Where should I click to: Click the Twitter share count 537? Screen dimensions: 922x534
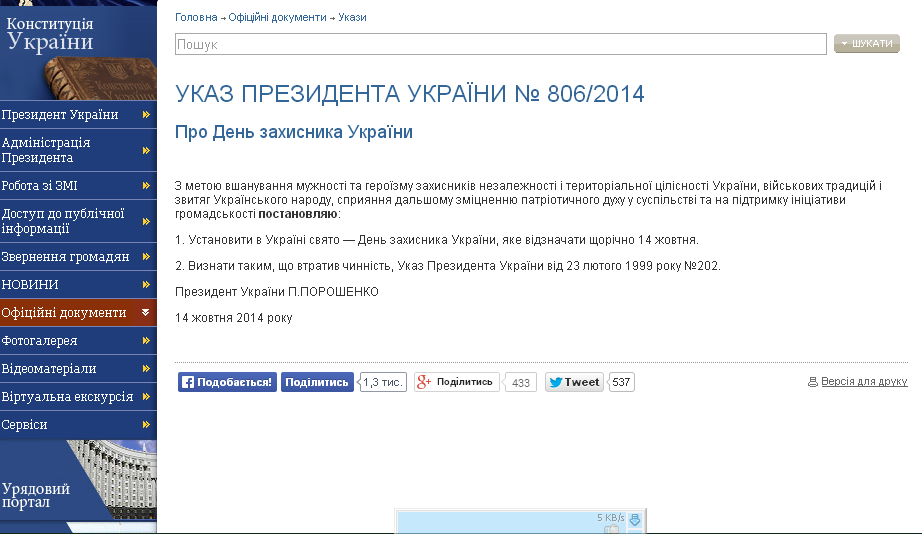(x=622, y=382)
